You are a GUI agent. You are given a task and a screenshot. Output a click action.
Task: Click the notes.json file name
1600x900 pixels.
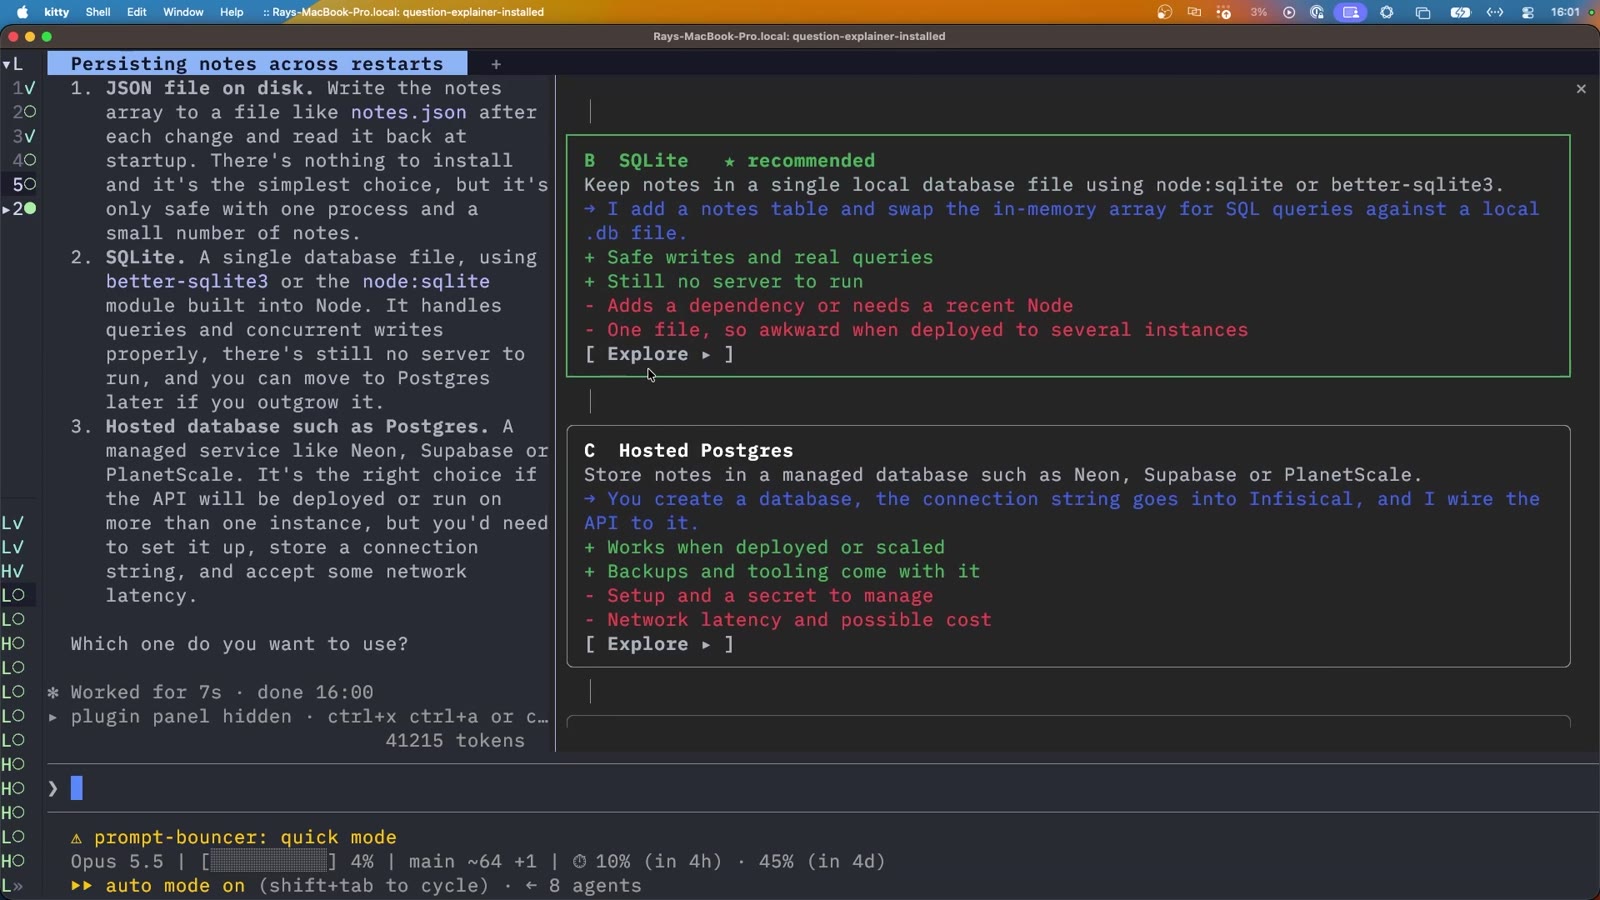[408, 112]
